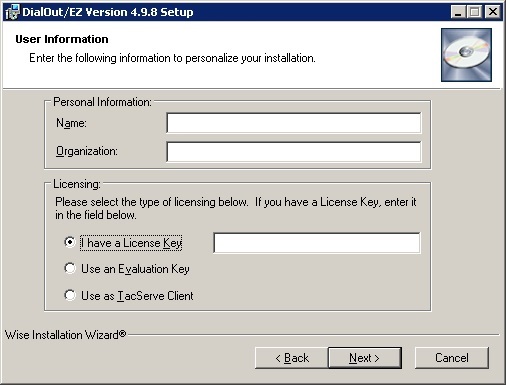Minimize the DialOut/EZ Setup window
This screenshot has height=385, width=506.
[458, 12]
